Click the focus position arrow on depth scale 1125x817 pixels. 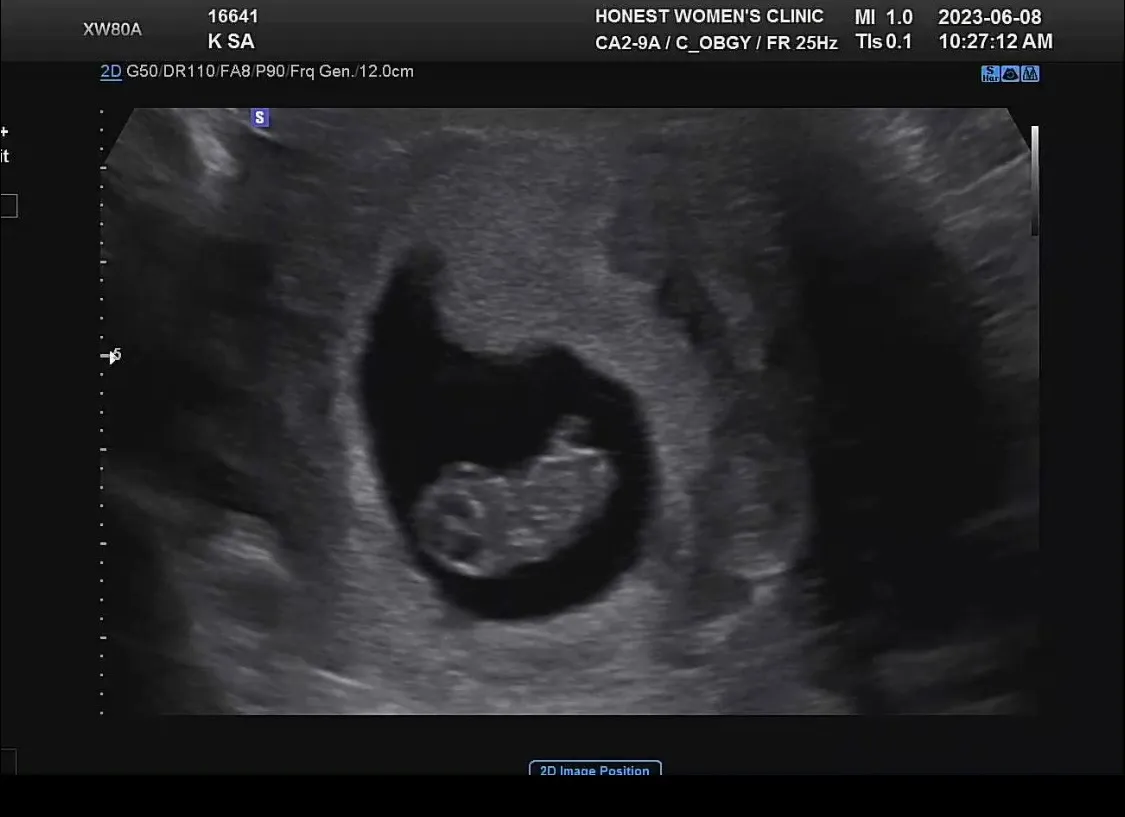111,355
